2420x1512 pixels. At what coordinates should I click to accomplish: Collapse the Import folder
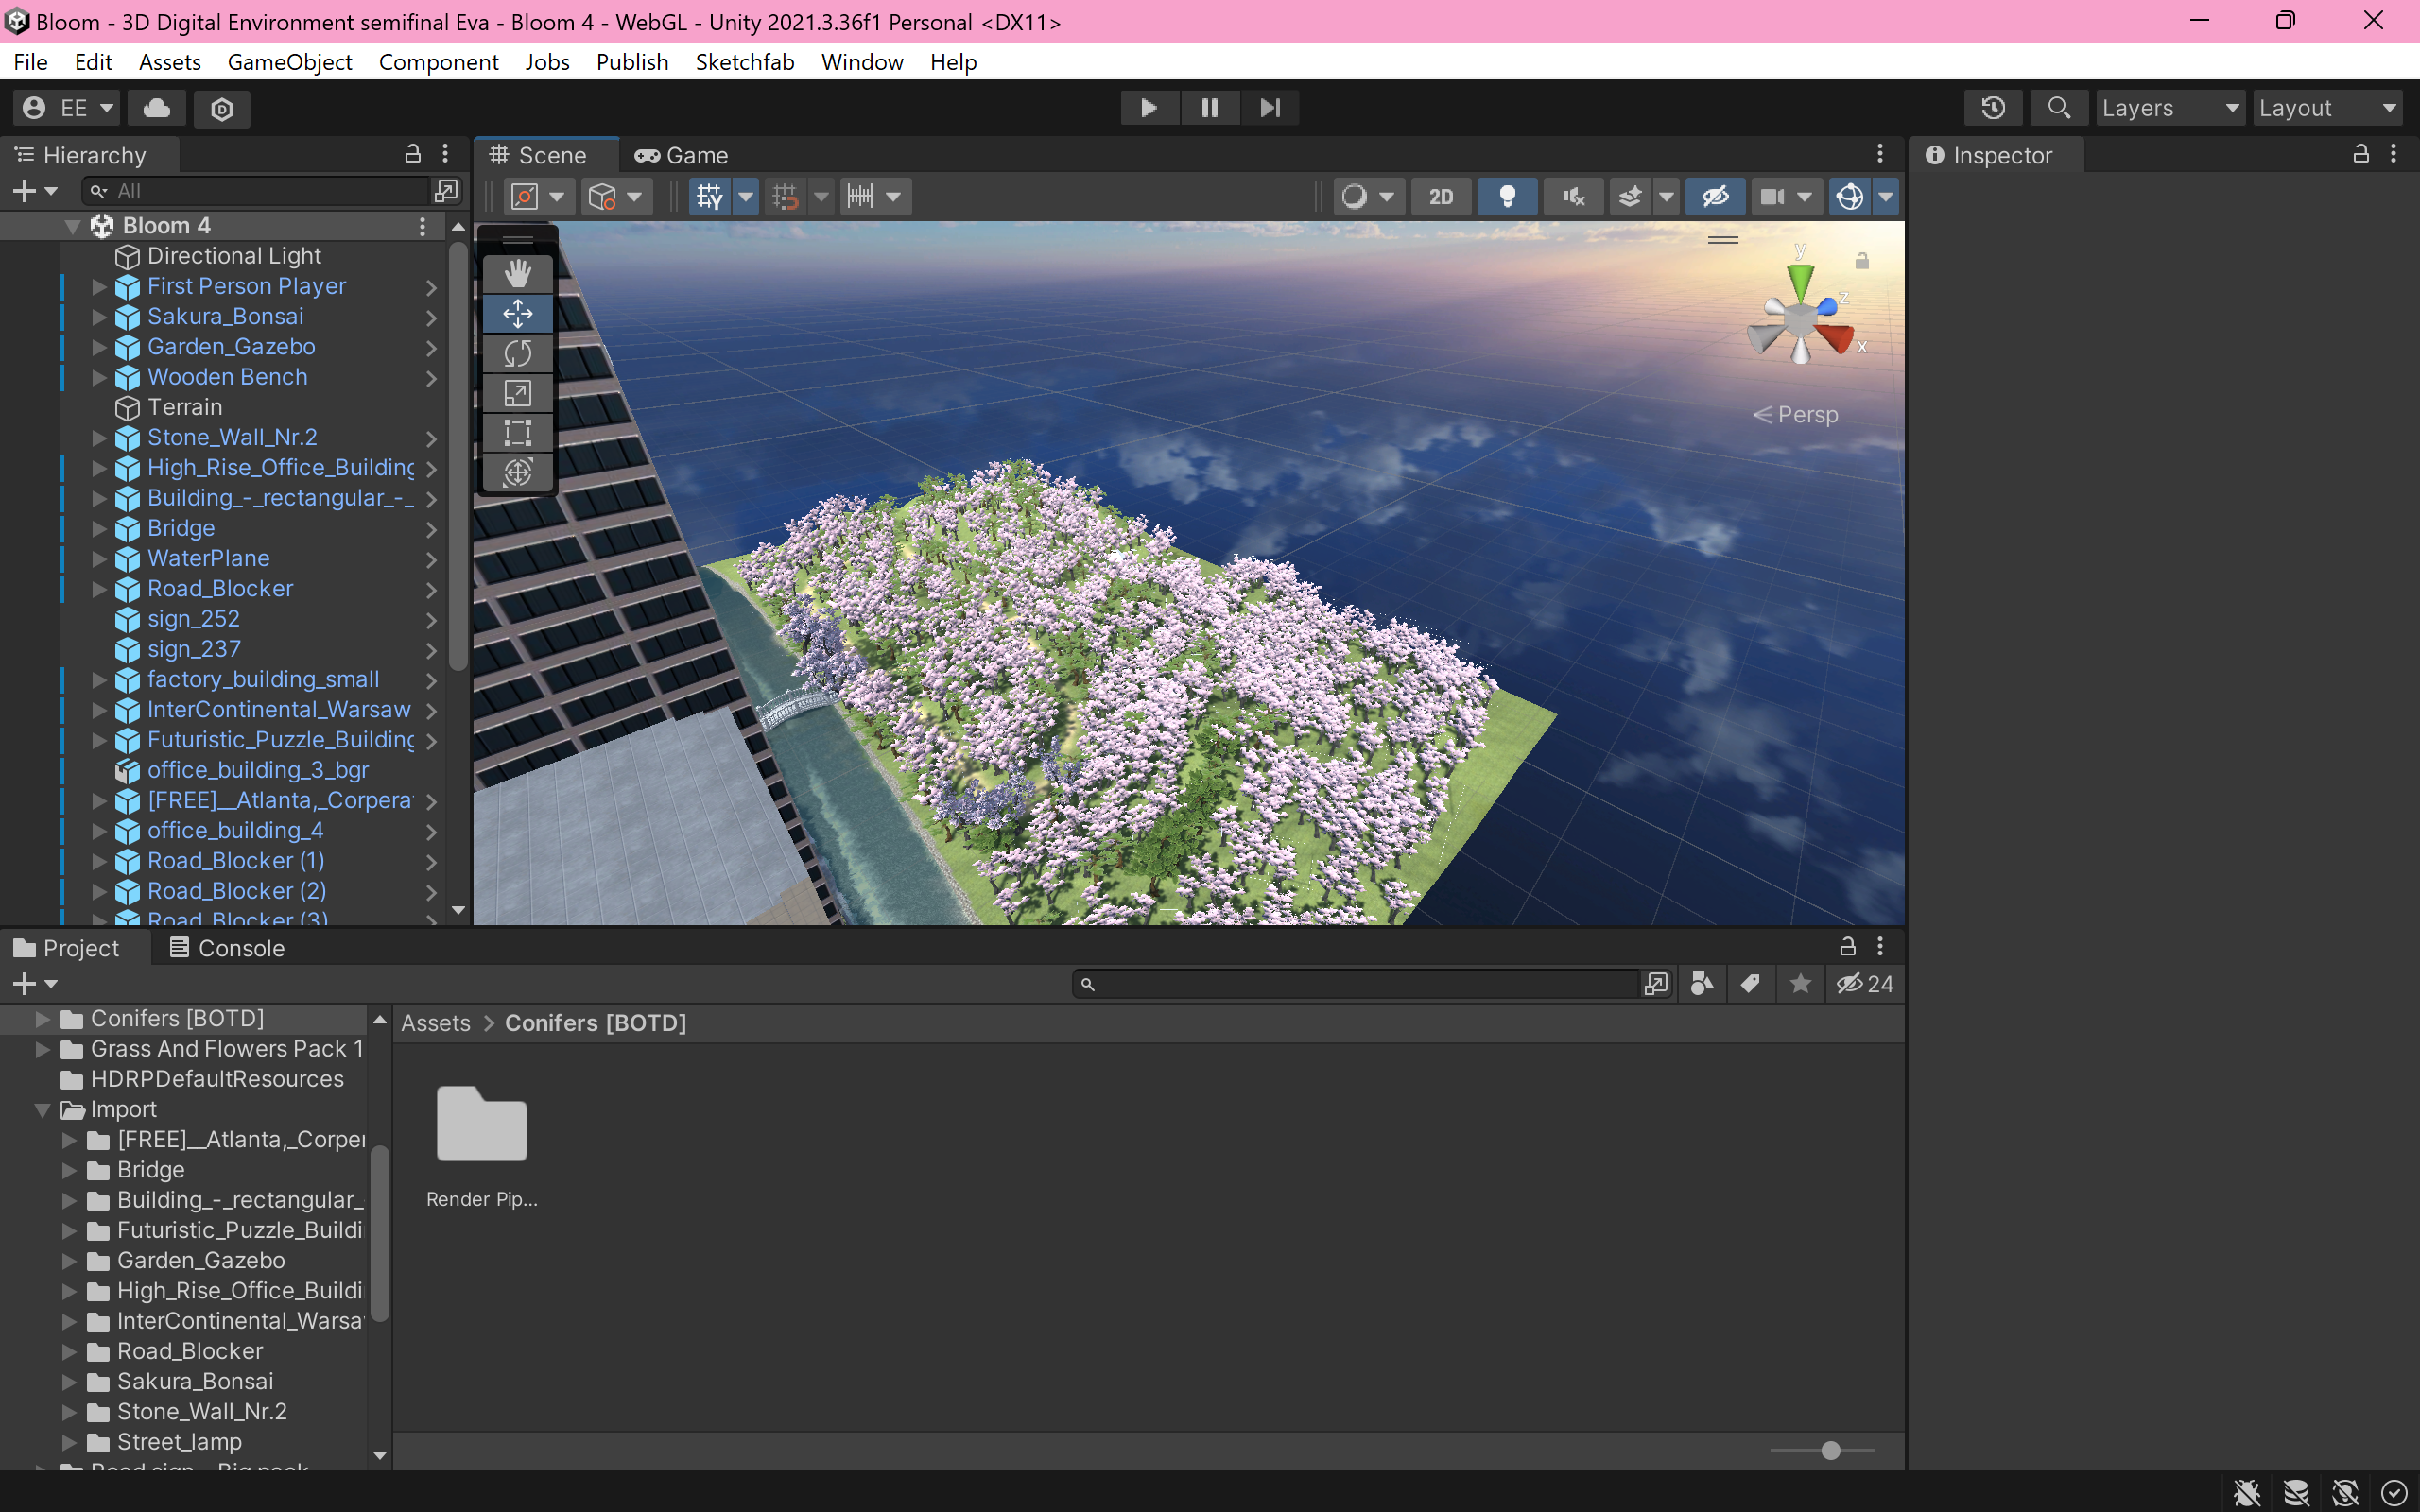[x=42, y=1110]
